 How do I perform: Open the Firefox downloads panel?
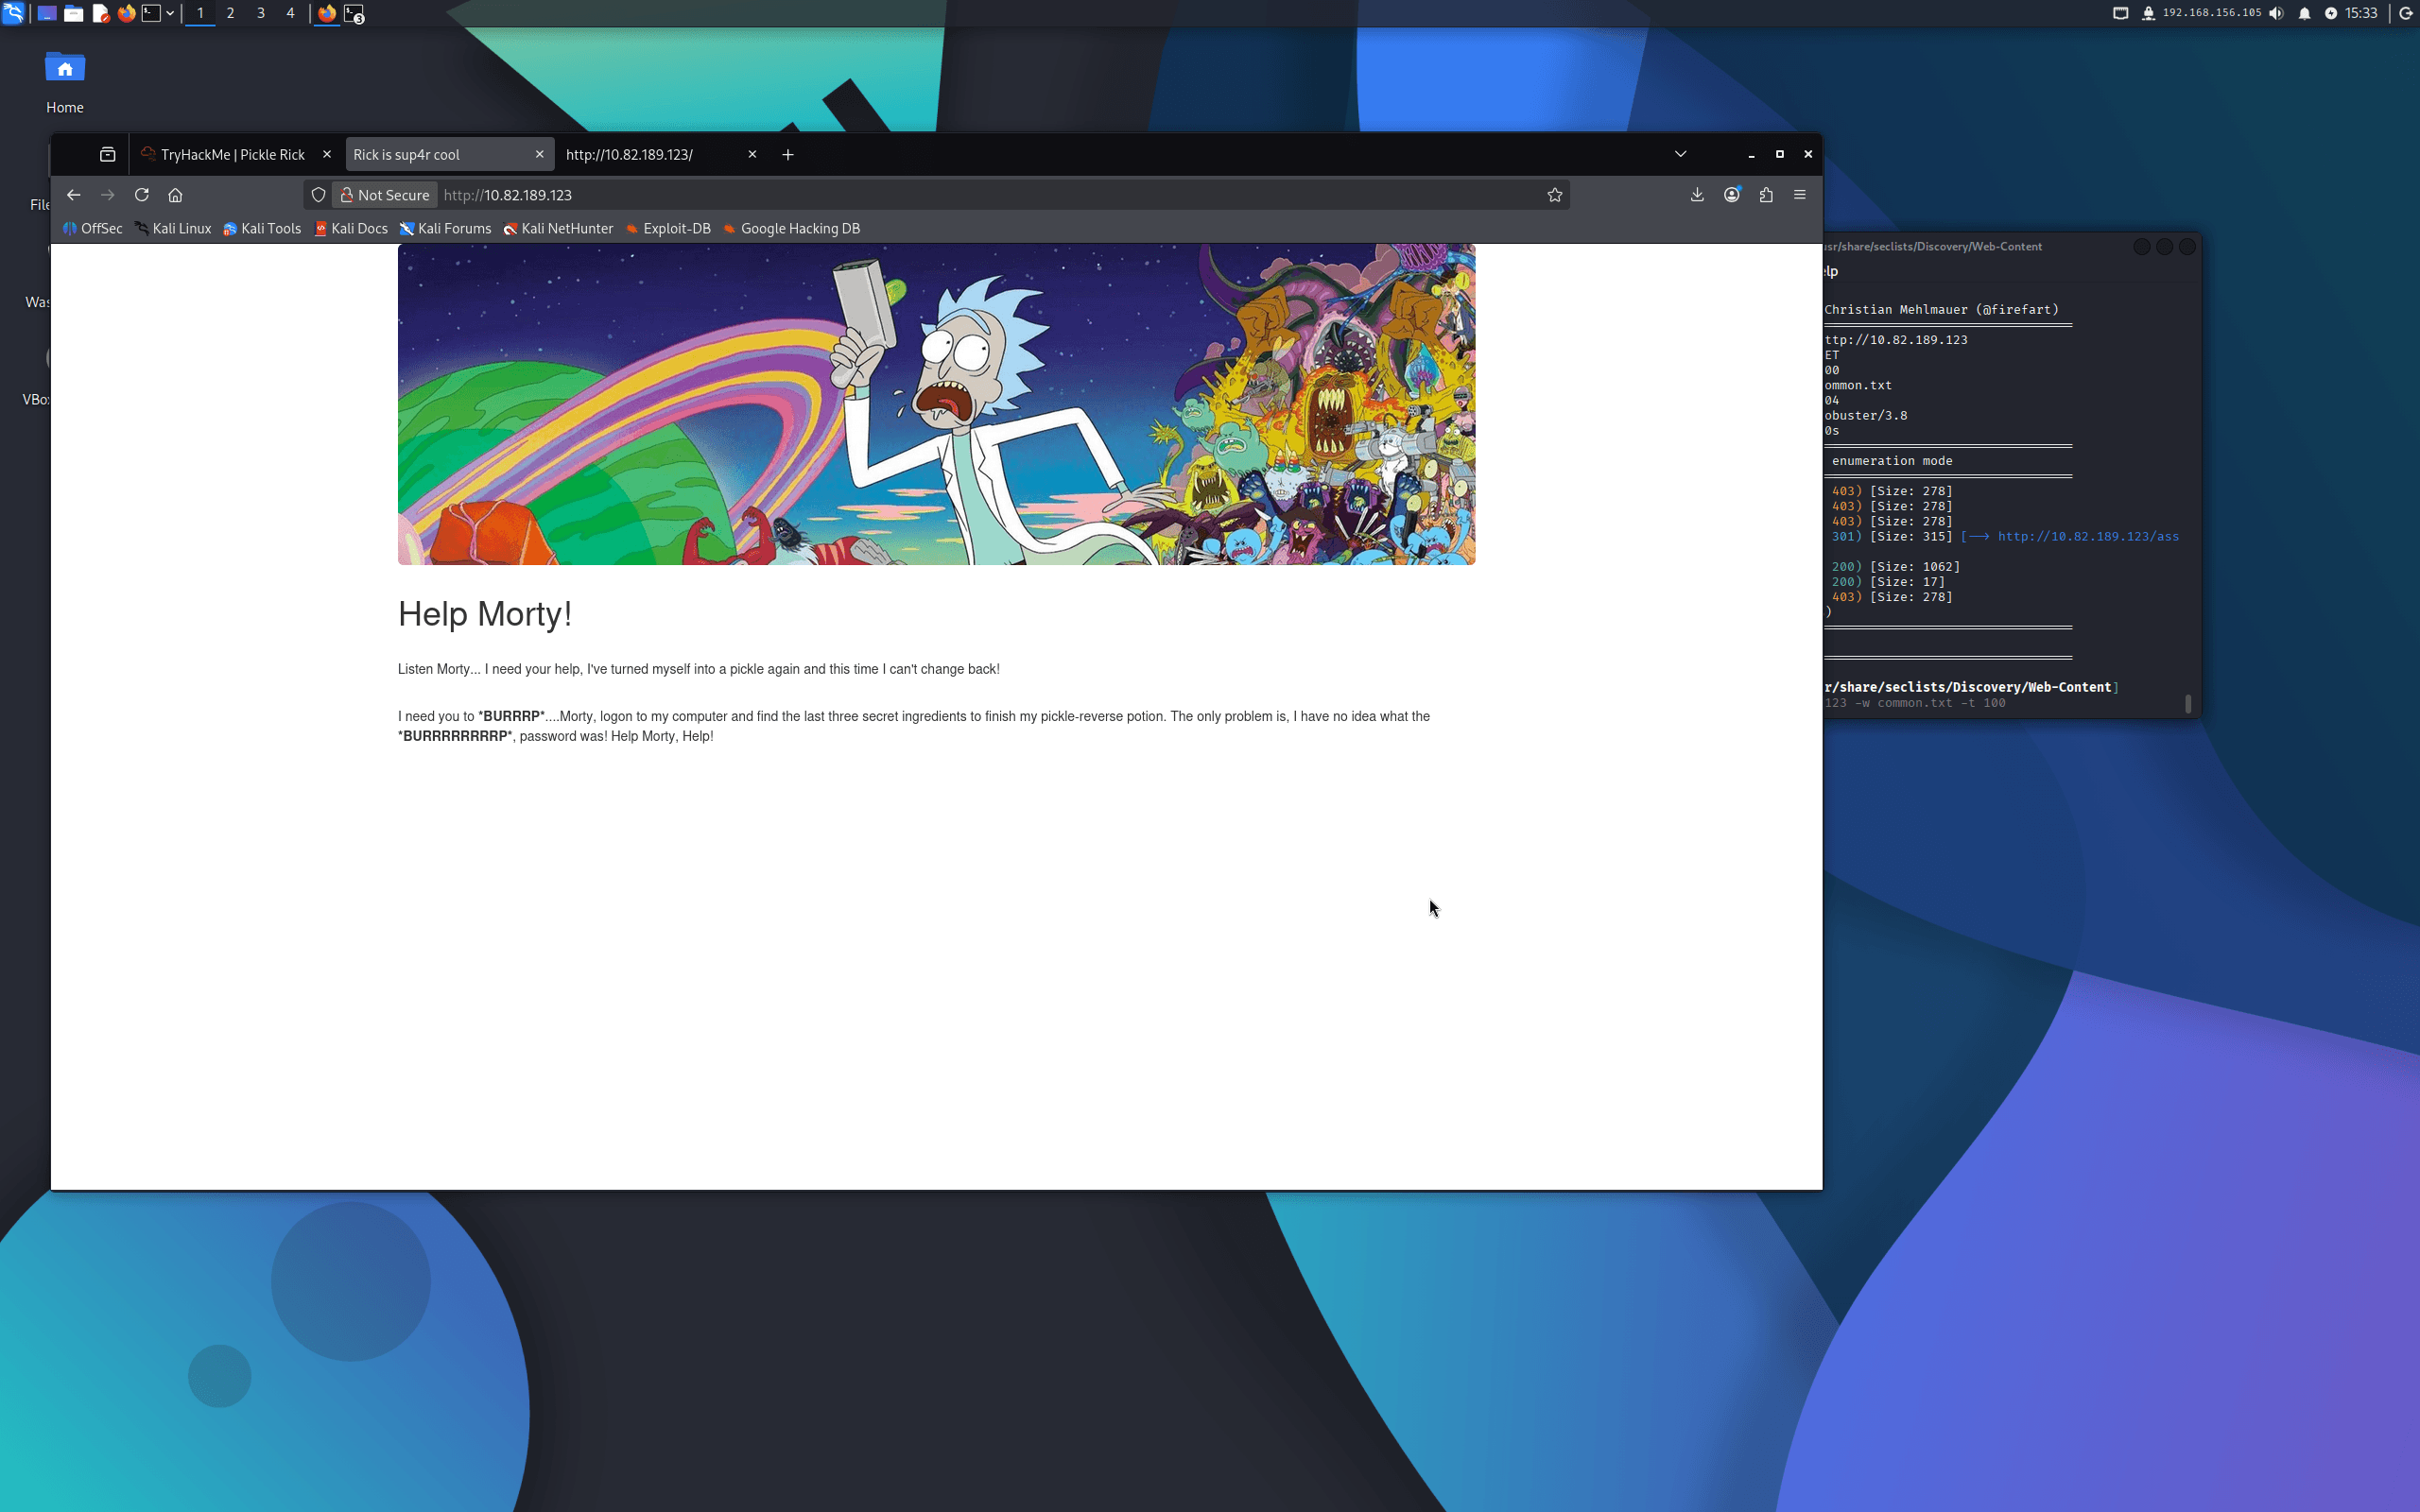[1697, 195]
